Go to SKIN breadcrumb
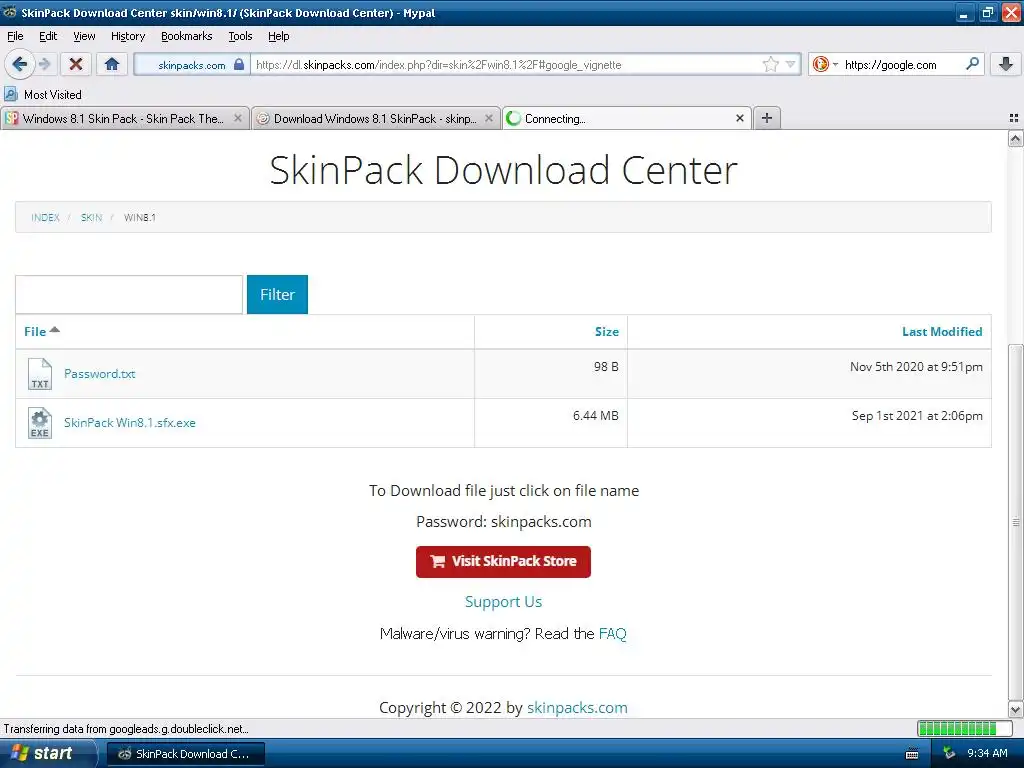The width and height of the screenshot is (1024, 768). click(x=91, y=217)
